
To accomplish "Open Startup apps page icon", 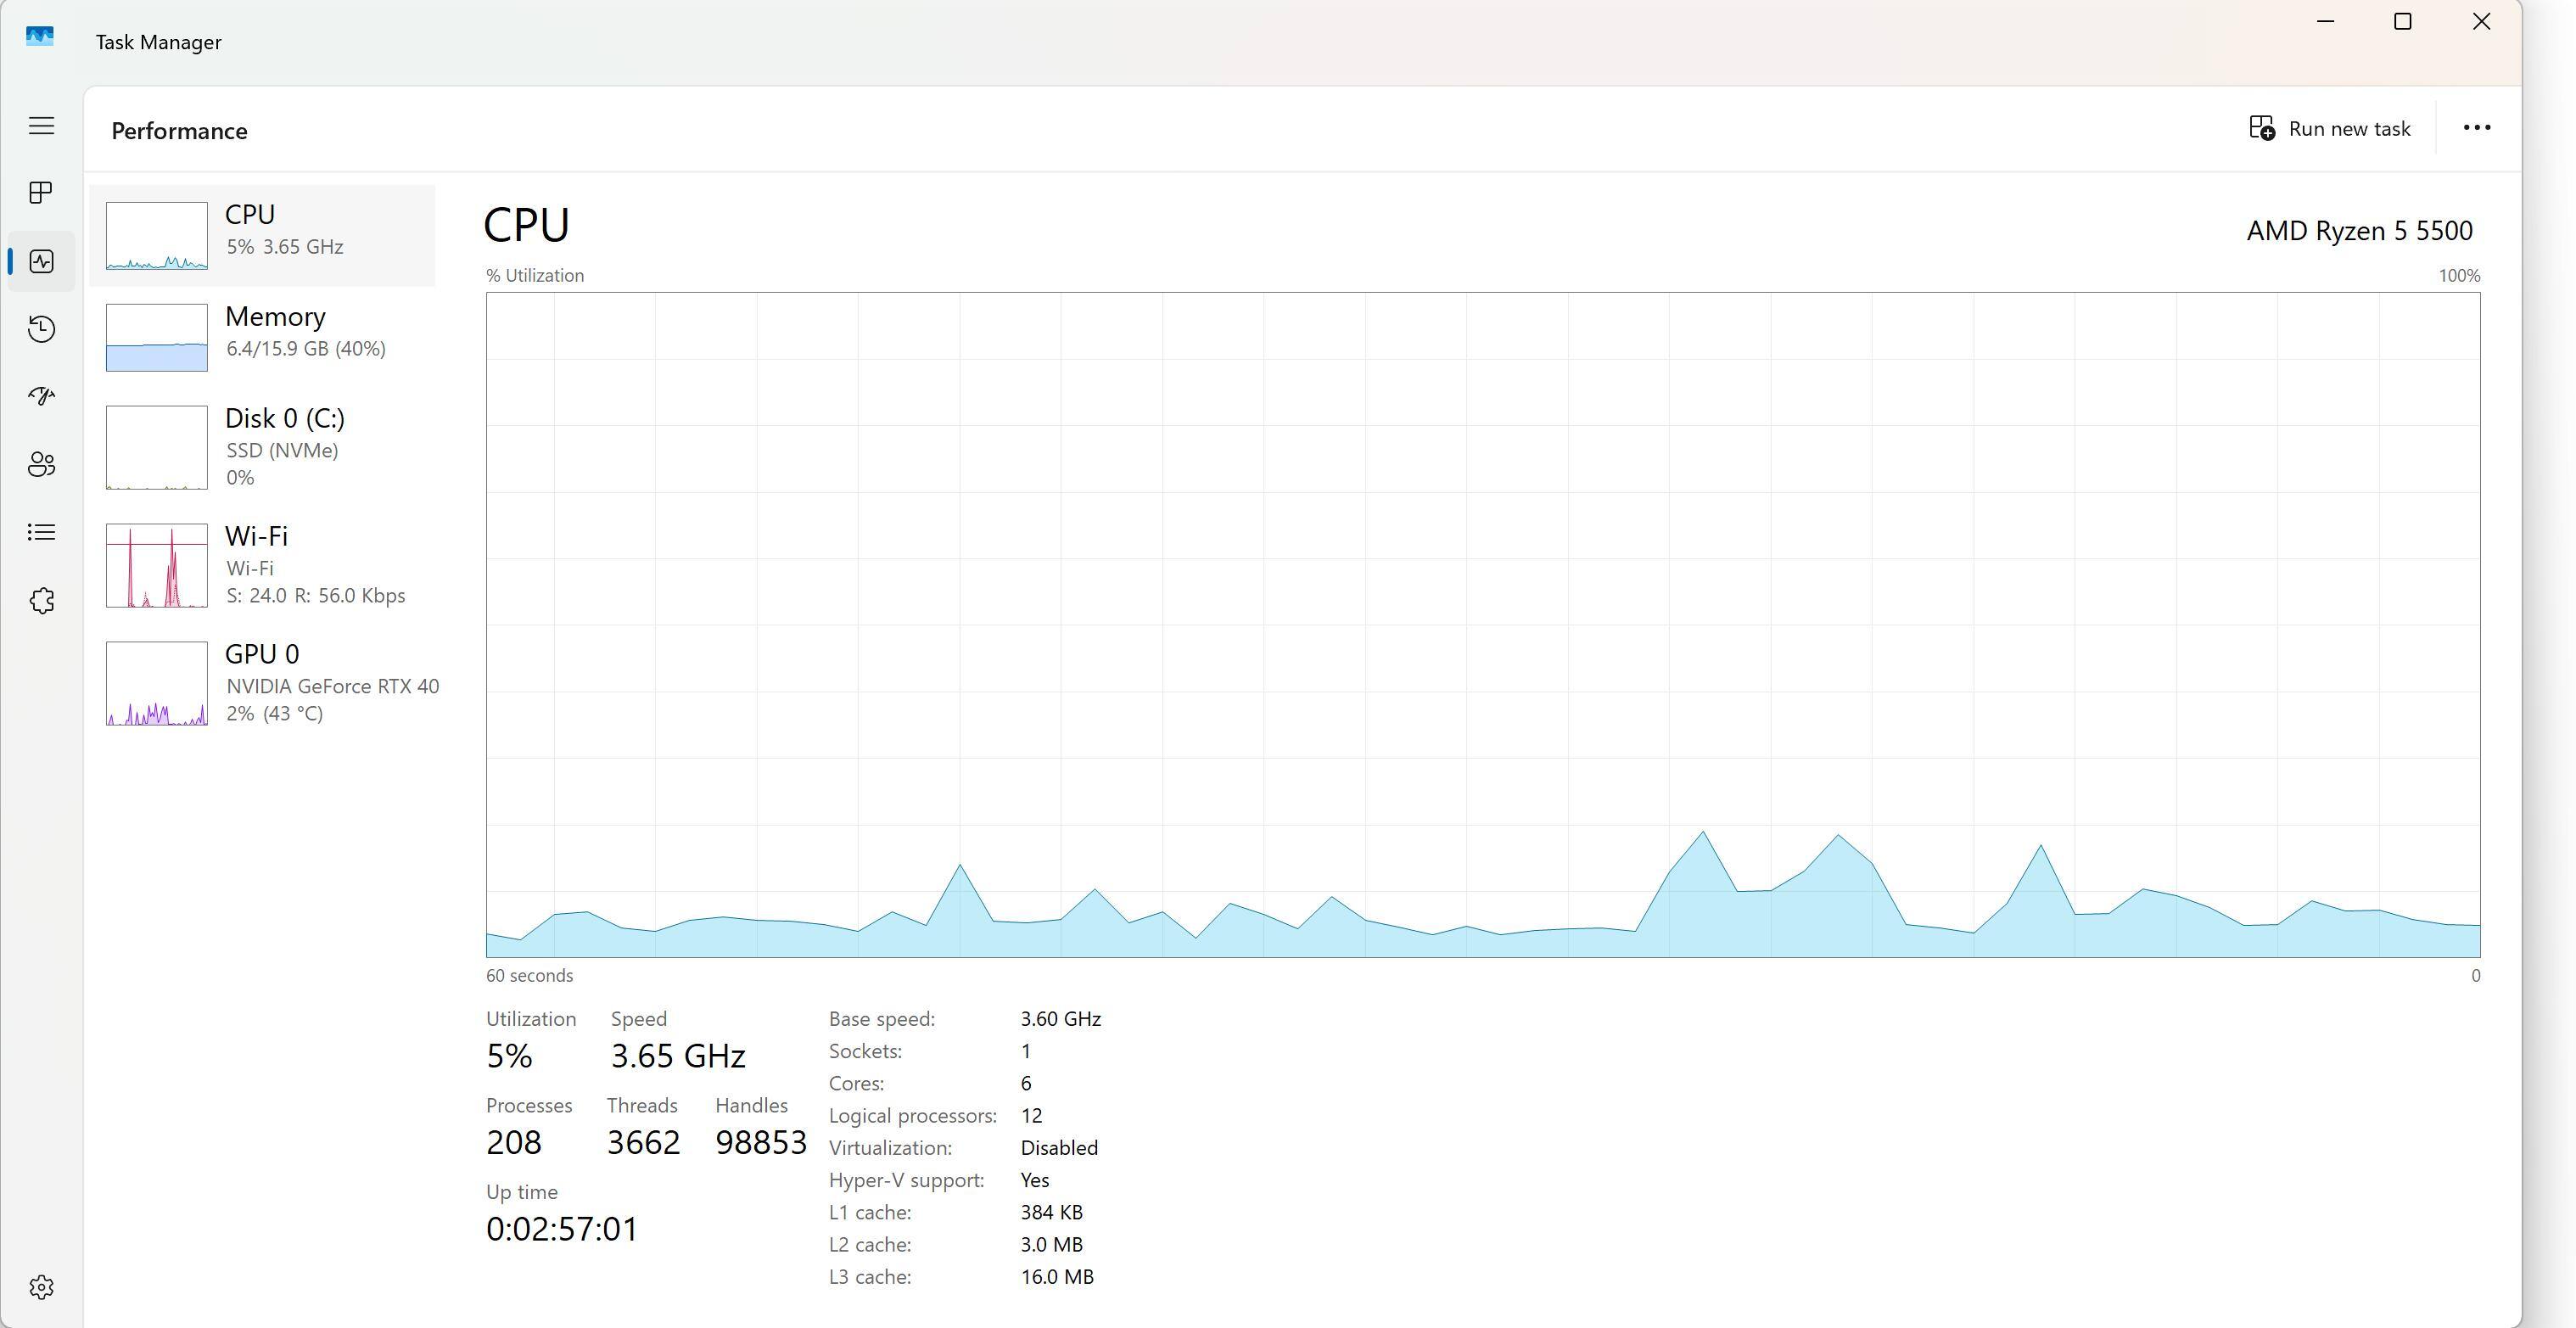I will (x=41, y=396).
